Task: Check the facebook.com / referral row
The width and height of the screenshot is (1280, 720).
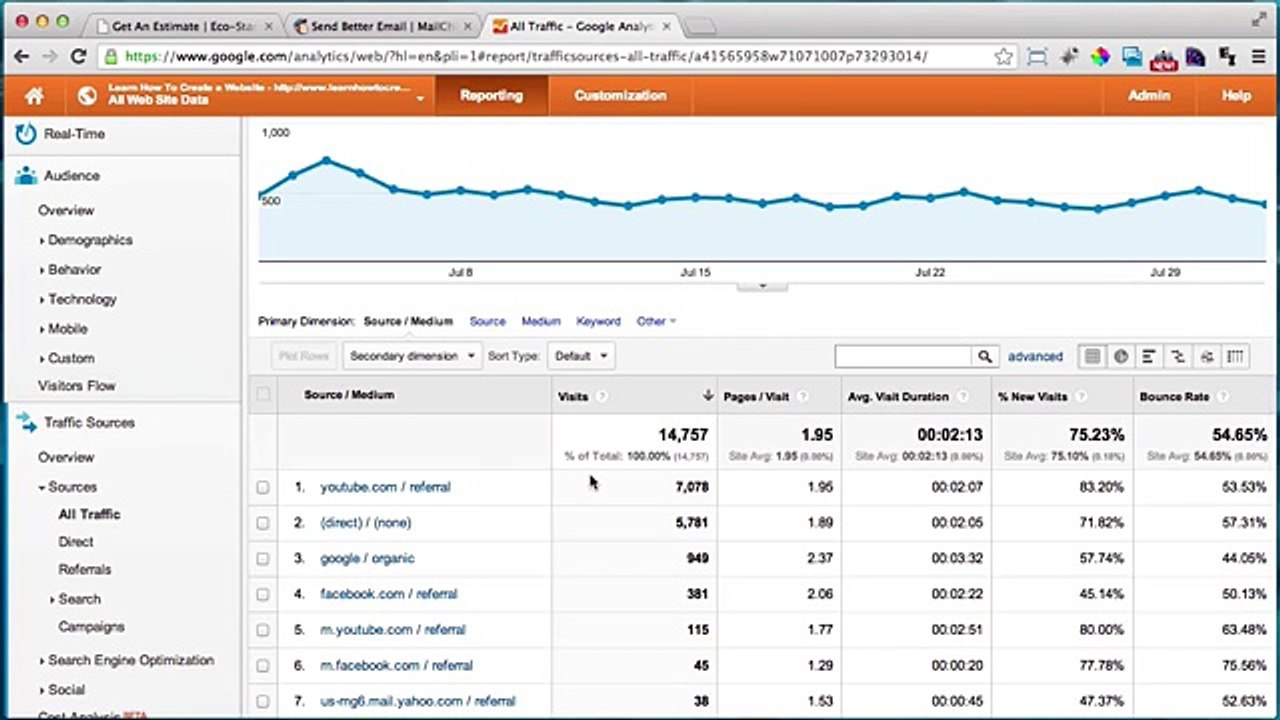Action: (263, 594)
